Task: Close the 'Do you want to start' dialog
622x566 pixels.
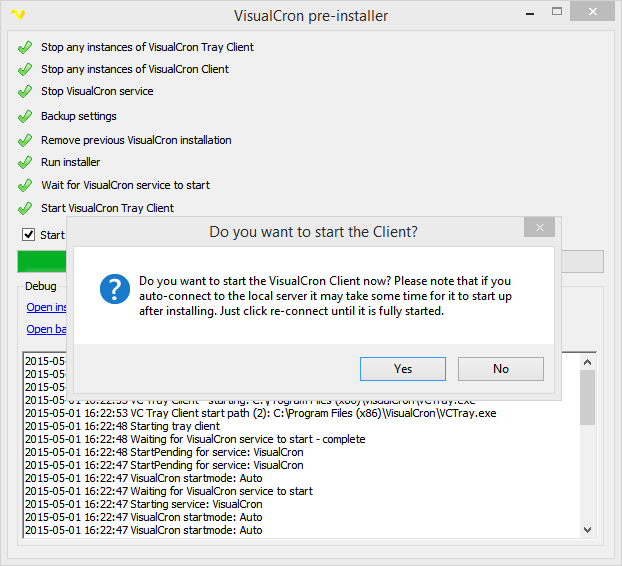Action: point(539,229)
